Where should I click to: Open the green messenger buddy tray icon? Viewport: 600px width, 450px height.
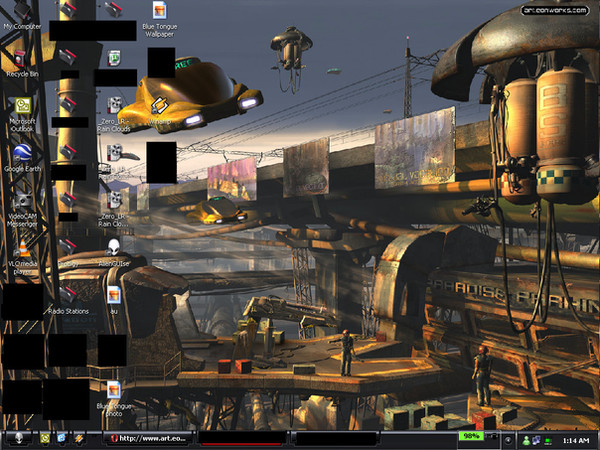pyautogui.click(x=527, y=440)
